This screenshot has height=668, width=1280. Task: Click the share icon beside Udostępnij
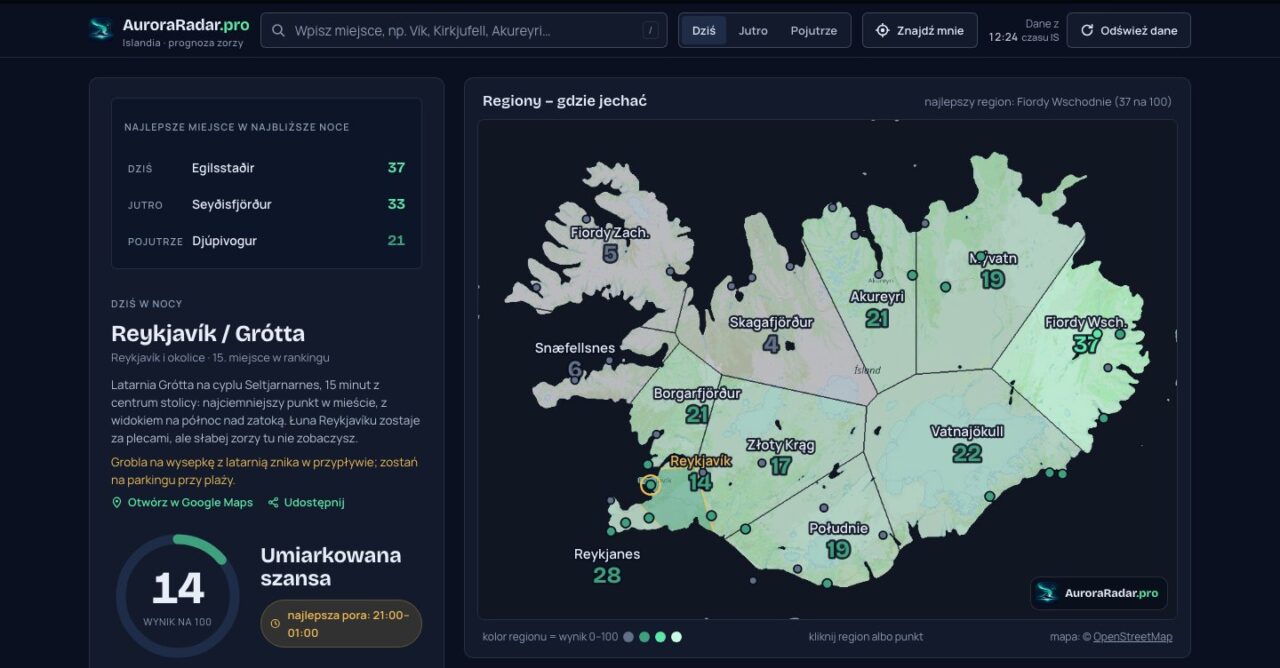[x=273, y=503]
